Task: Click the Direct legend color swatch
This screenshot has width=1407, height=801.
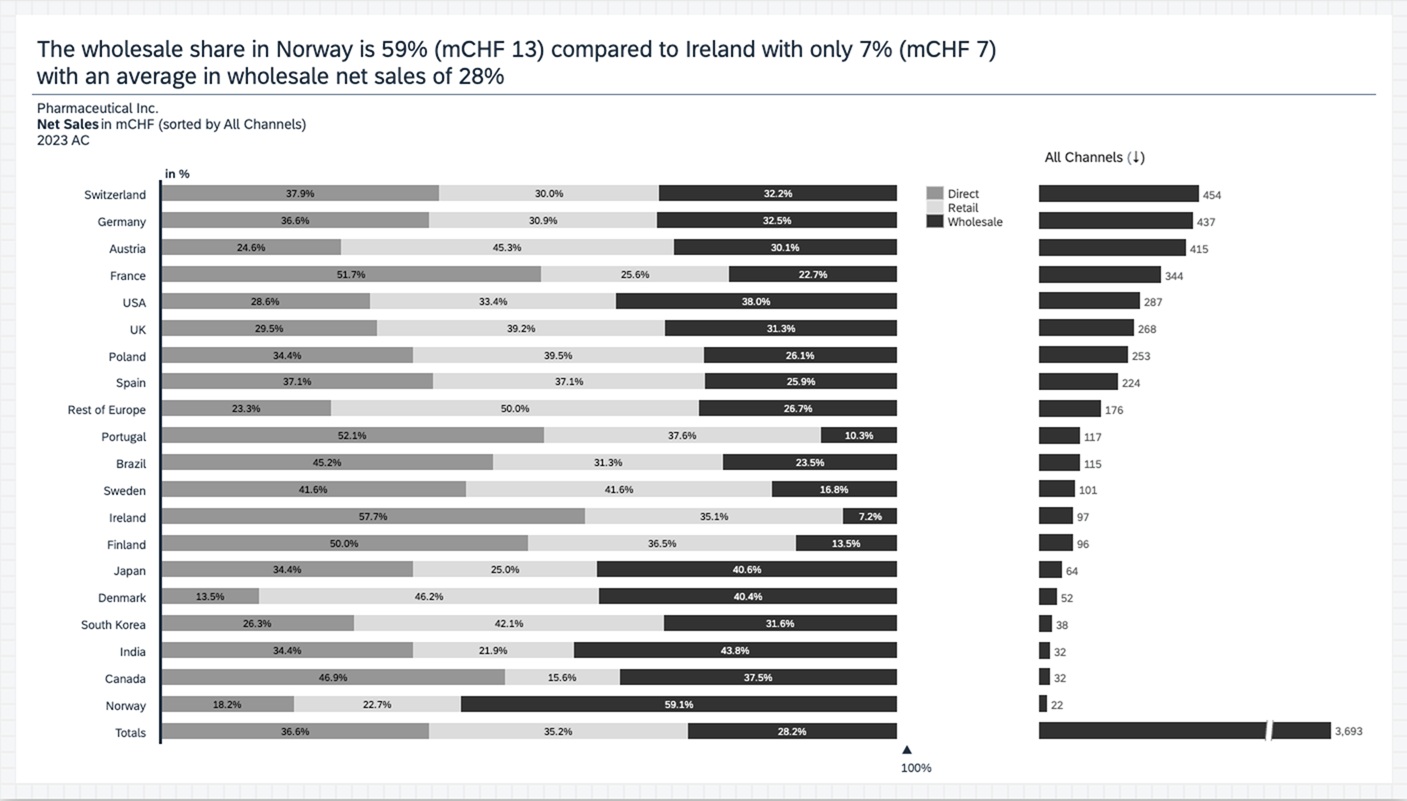Action: pyautogui.click(x=935, y=194)
